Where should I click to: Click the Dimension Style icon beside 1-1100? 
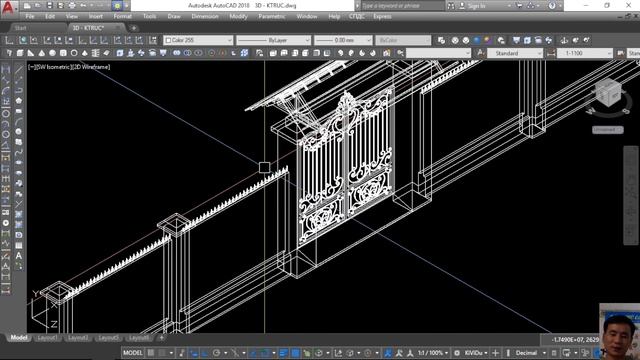[x=551, y=53]
